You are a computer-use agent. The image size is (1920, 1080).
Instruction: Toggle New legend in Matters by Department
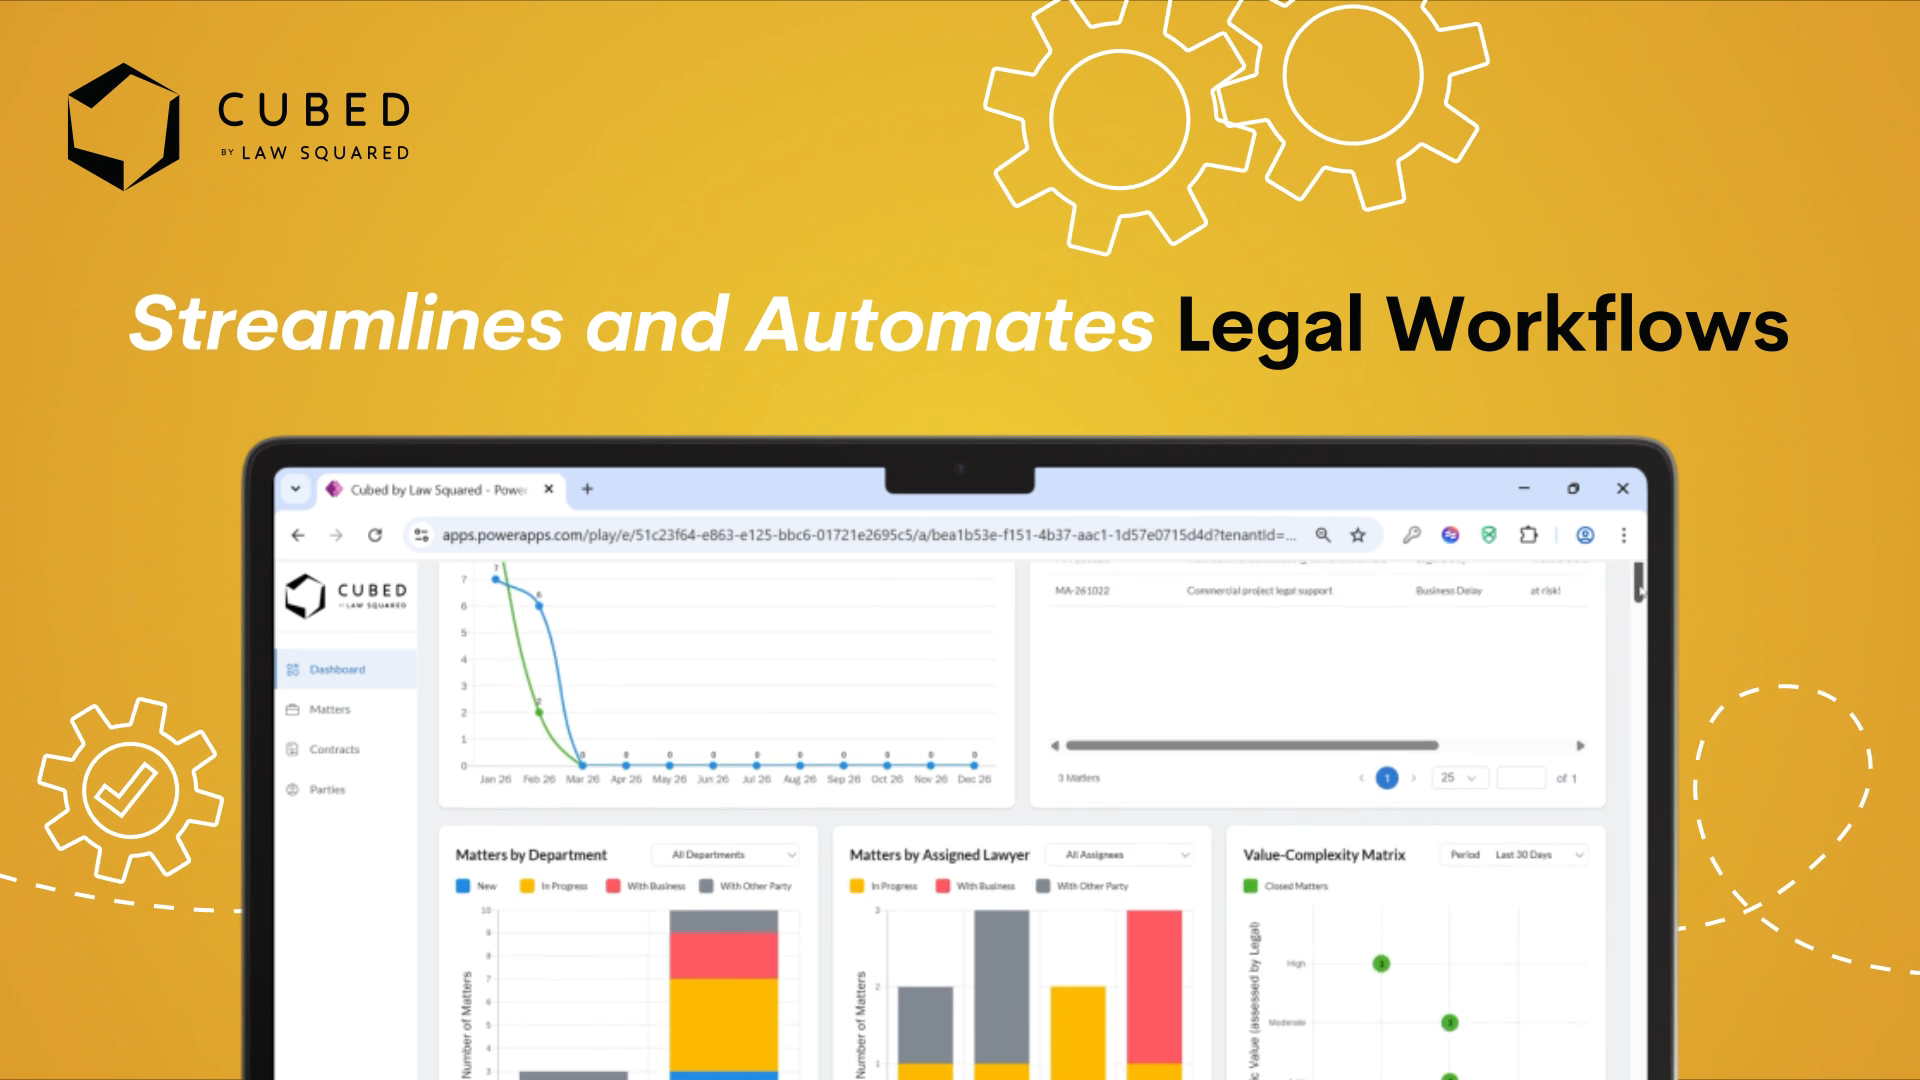coord(477,886)
